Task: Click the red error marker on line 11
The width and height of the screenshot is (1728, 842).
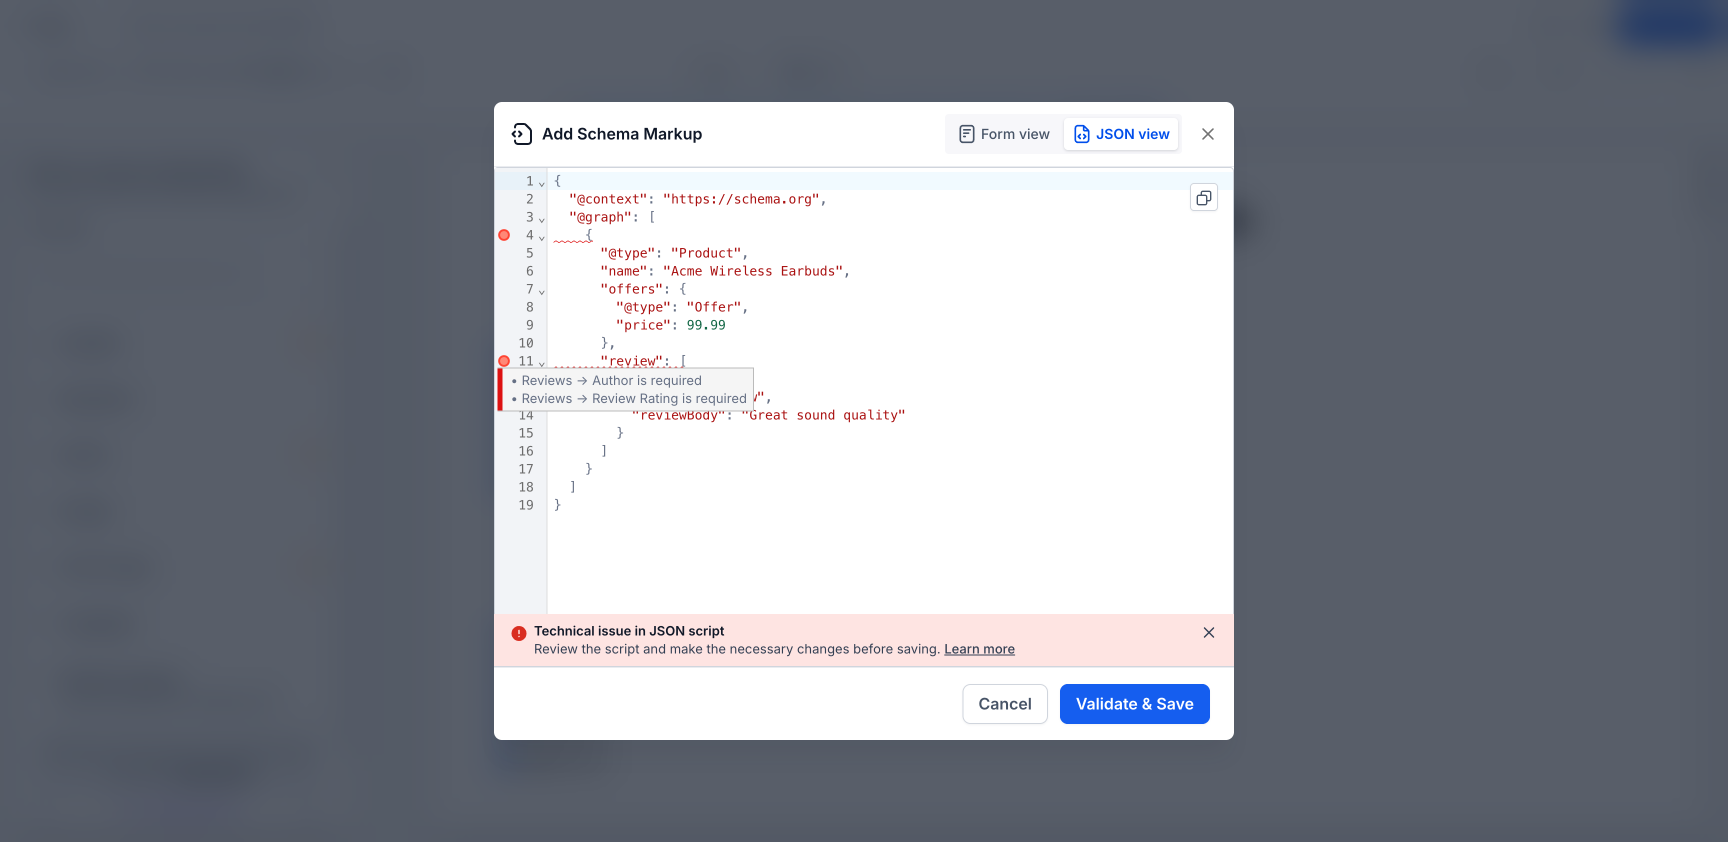Action: (504, 361)
